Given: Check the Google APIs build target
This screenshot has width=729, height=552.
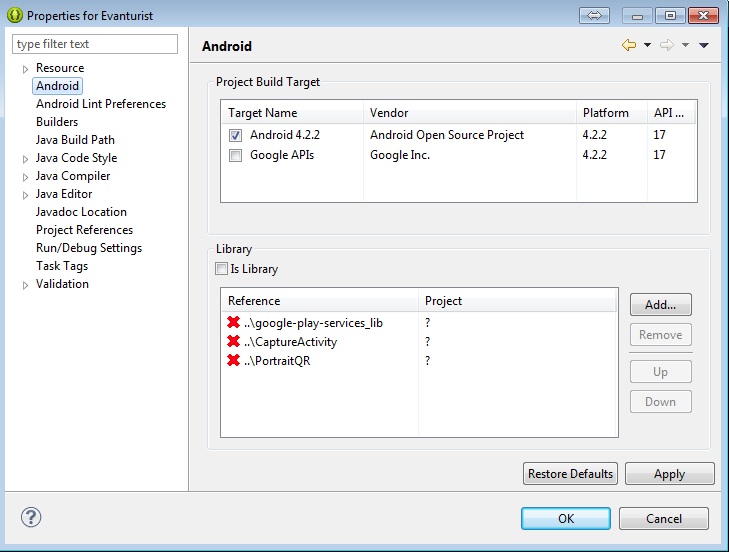Looking at the screenshot, I should pyautogui.click(x=235, y=155).
